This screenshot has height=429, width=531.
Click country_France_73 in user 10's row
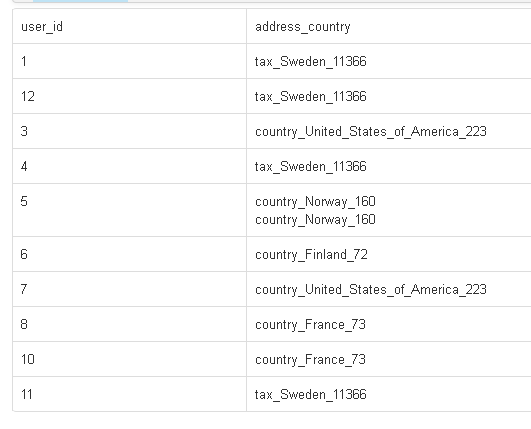310,359
